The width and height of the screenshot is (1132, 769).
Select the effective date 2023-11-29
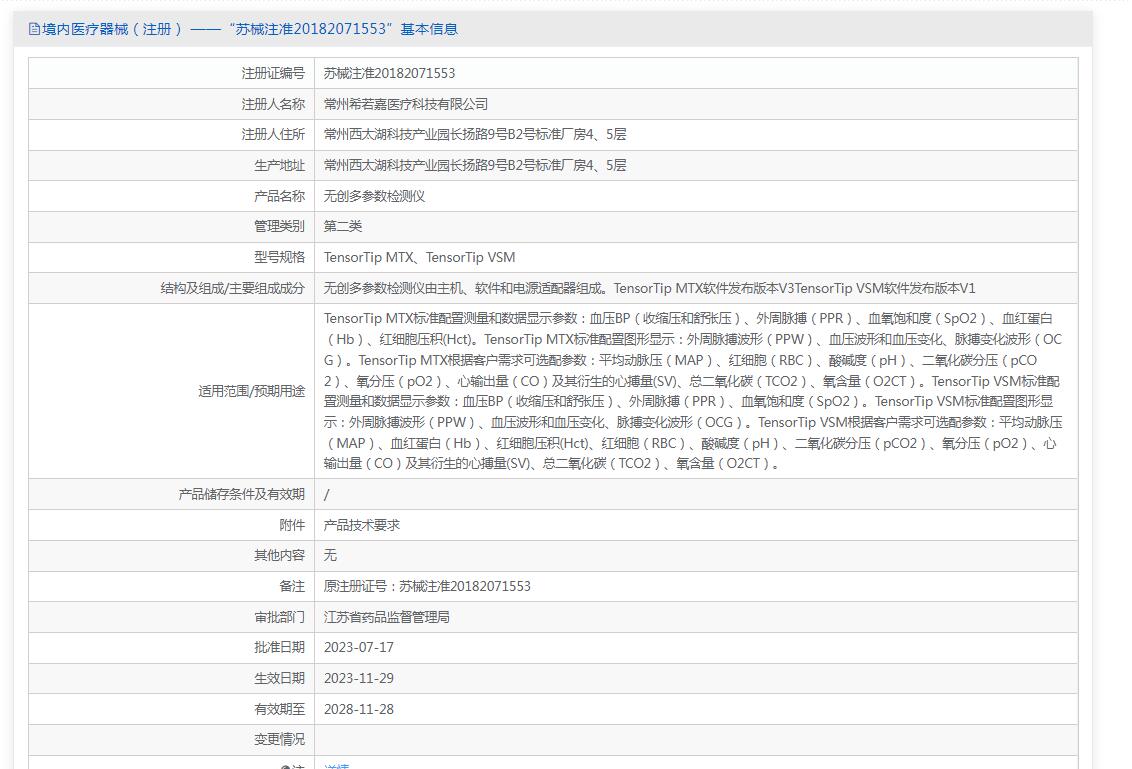(359, 678)
